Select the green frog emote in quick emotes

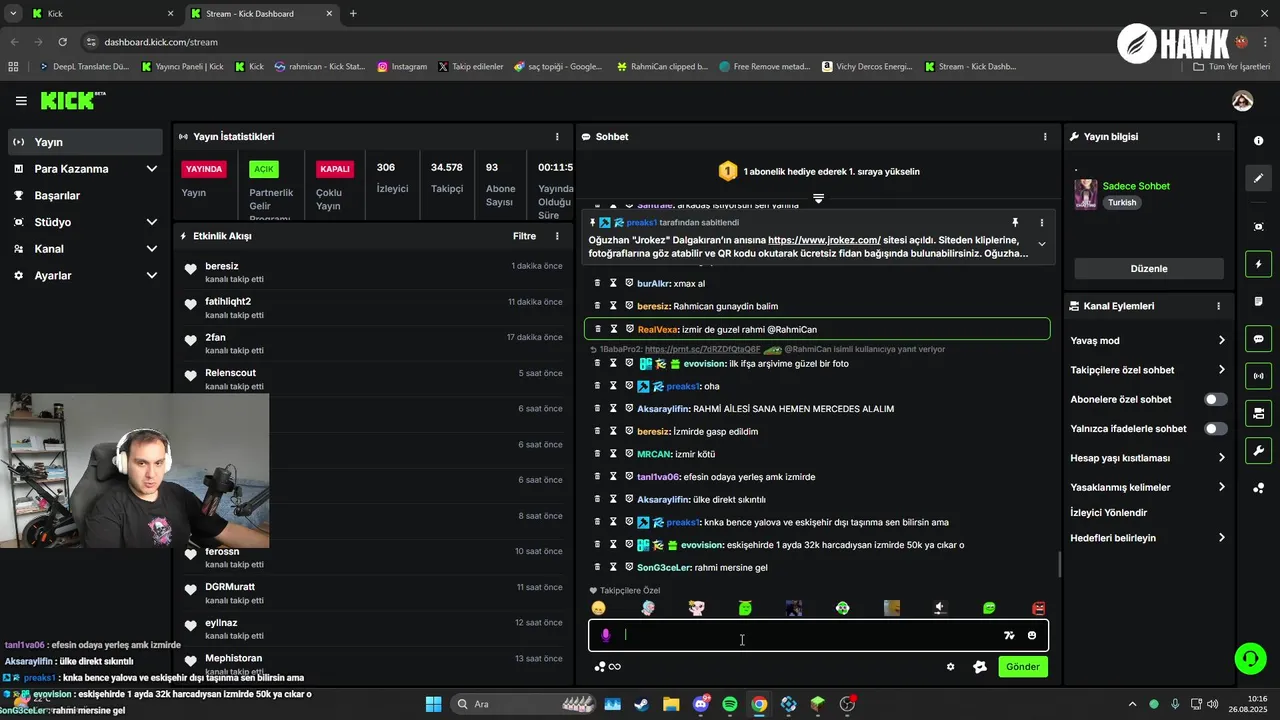[x=745, y=608]
